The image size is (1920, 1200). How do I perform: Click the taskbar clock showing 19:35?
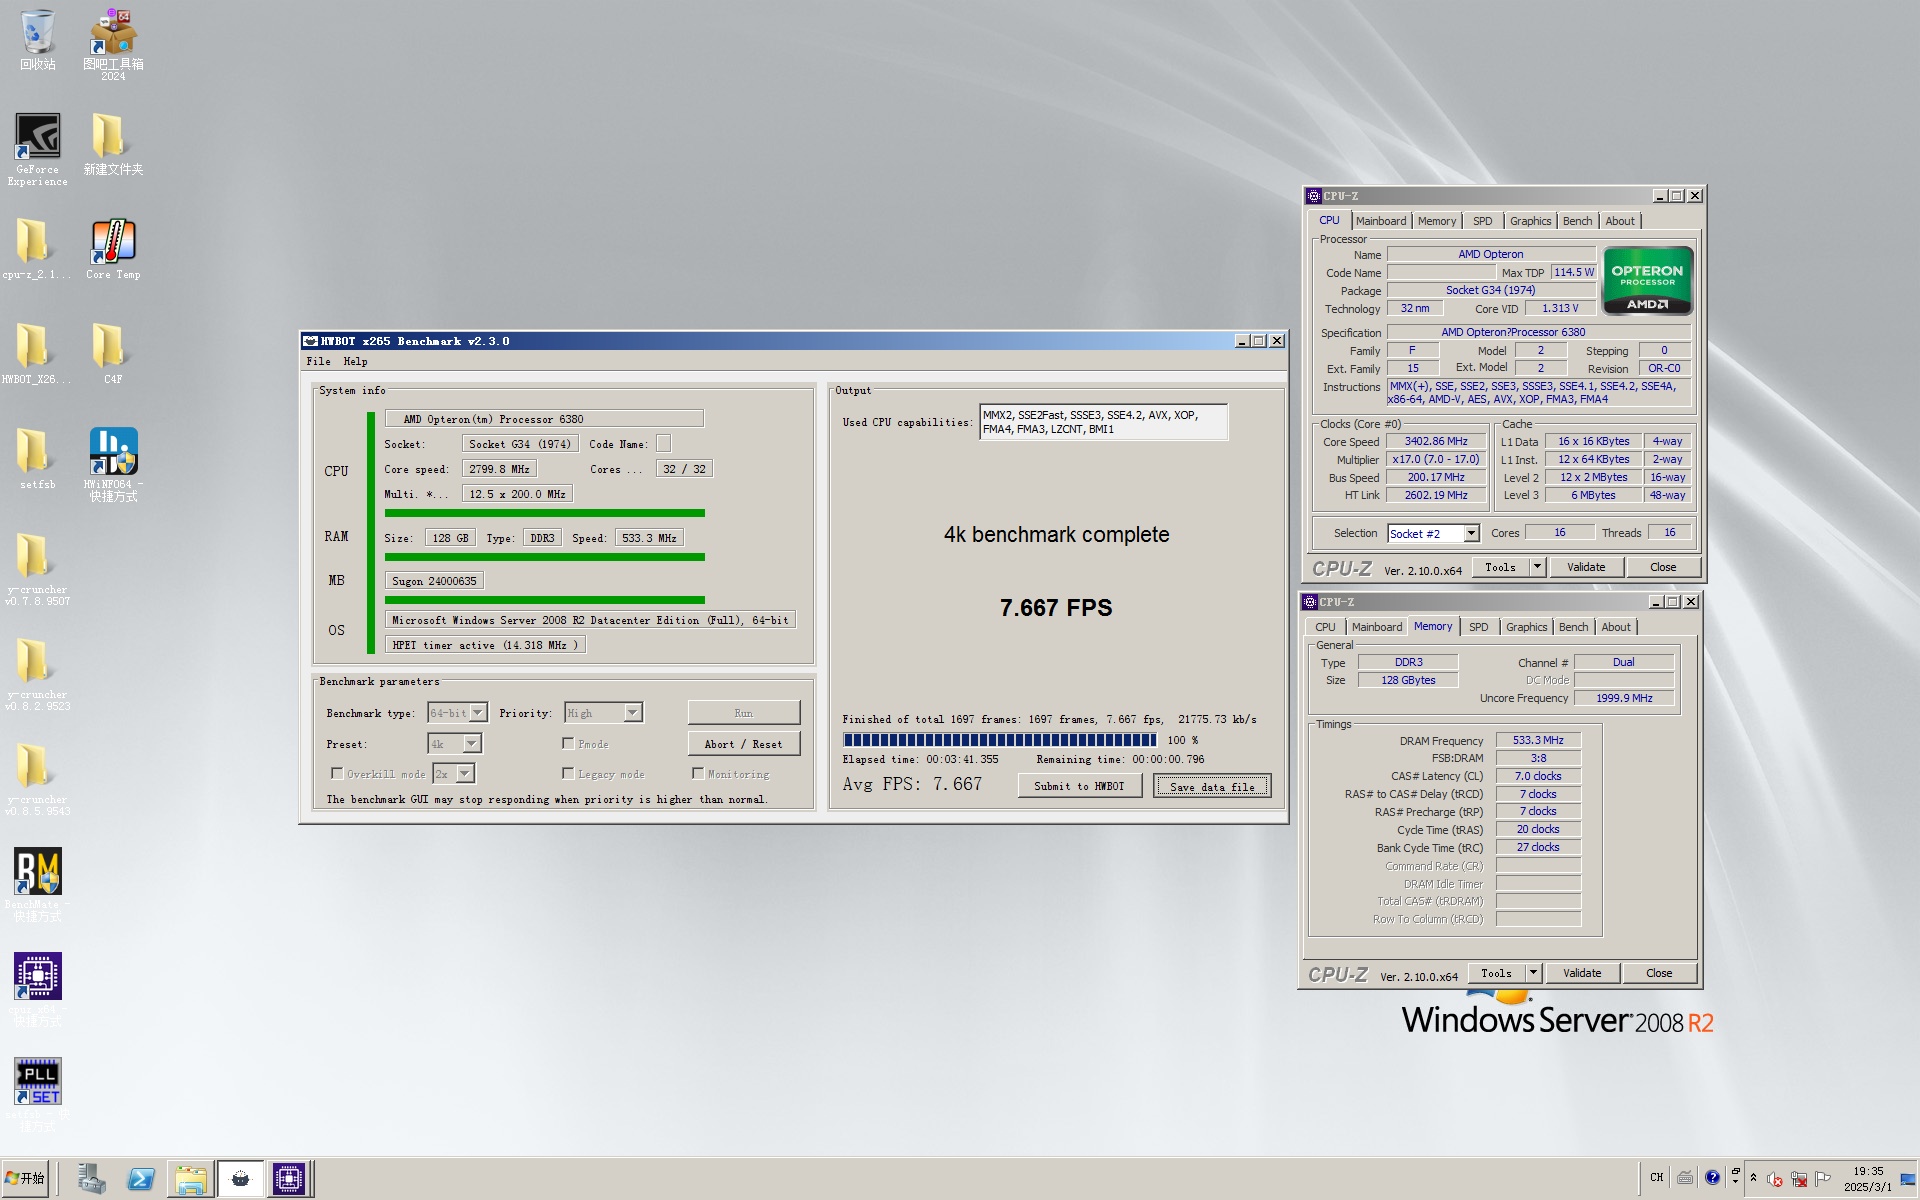[x=1867, y=1179]
